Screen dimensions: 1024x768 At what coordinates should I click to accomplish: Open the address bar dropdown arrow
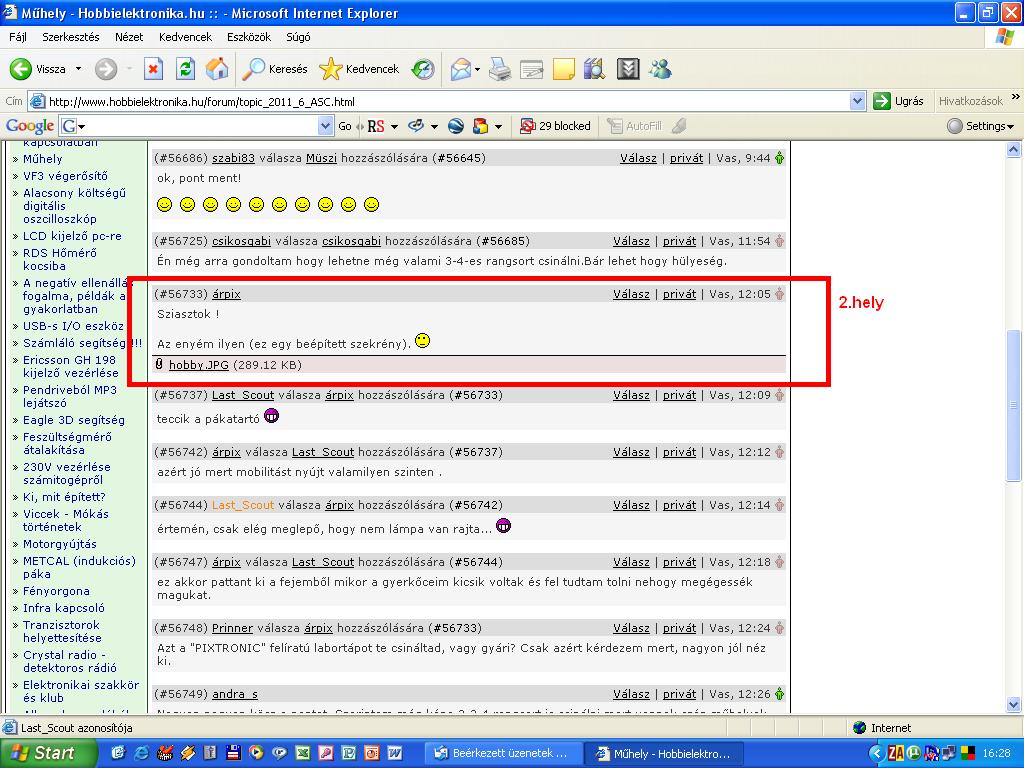(858, 101)
